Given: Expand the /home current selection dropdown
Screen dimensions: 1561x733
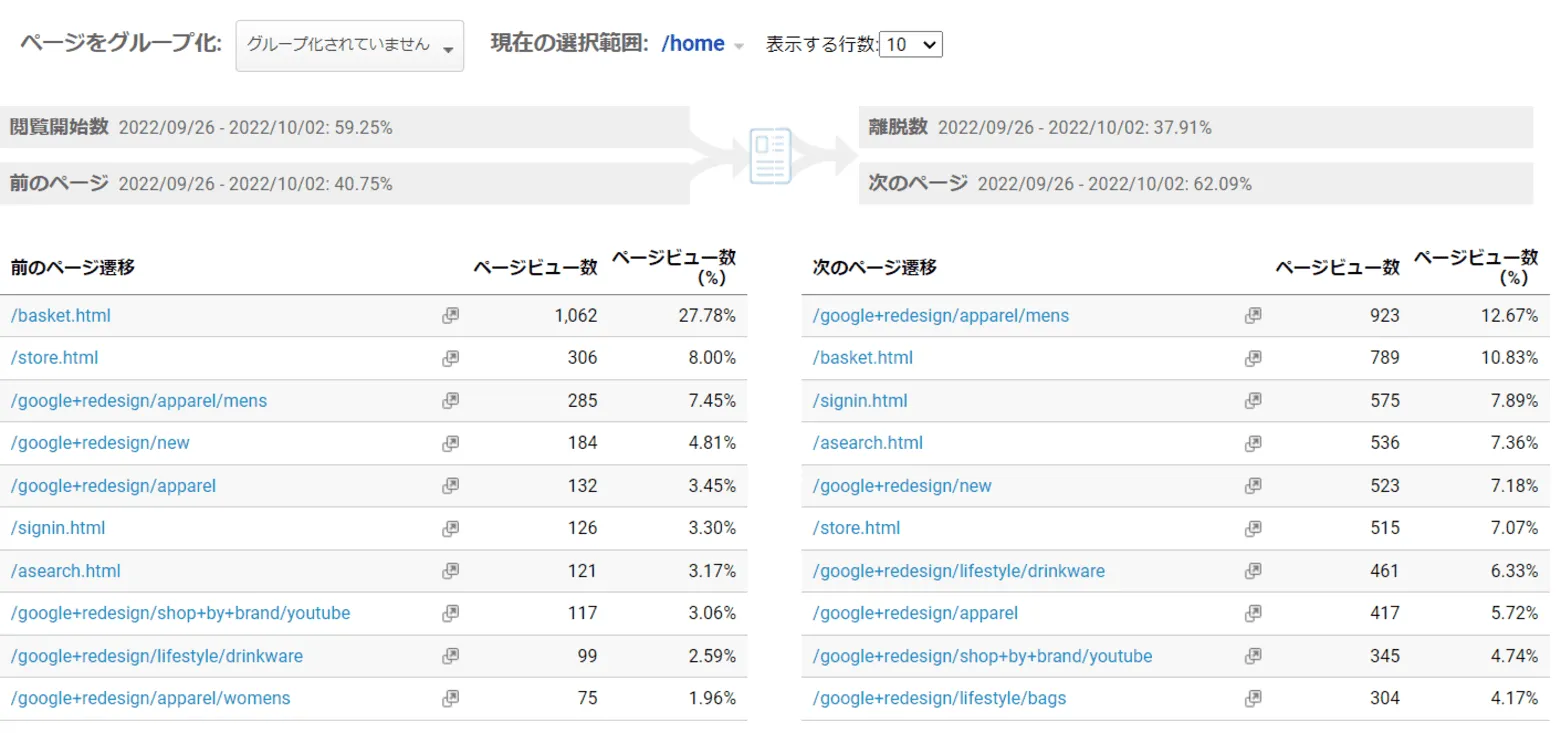Looking at the screenshot, I should [x=702, y=45].
